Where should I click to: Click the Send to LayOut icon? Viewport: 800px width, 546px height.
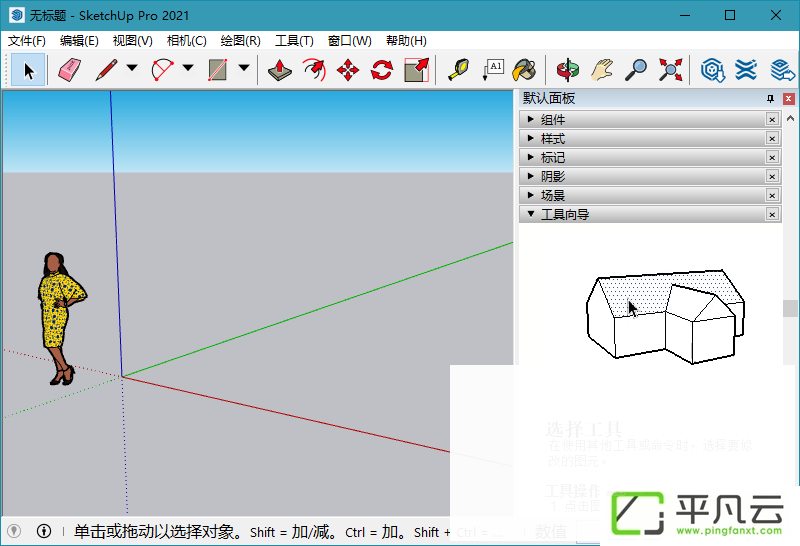point(782,70)
